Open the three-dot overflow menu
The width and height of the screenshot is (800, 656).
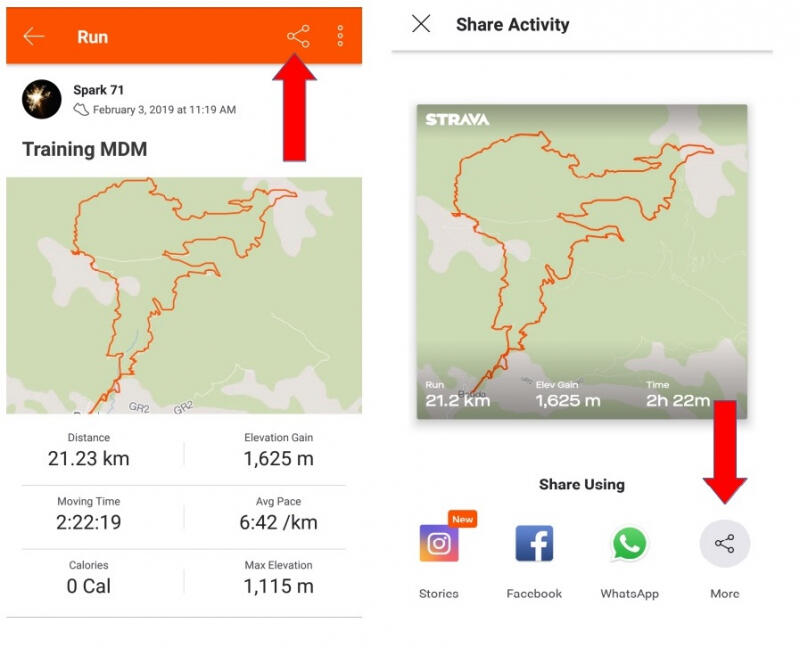point(341,37)
